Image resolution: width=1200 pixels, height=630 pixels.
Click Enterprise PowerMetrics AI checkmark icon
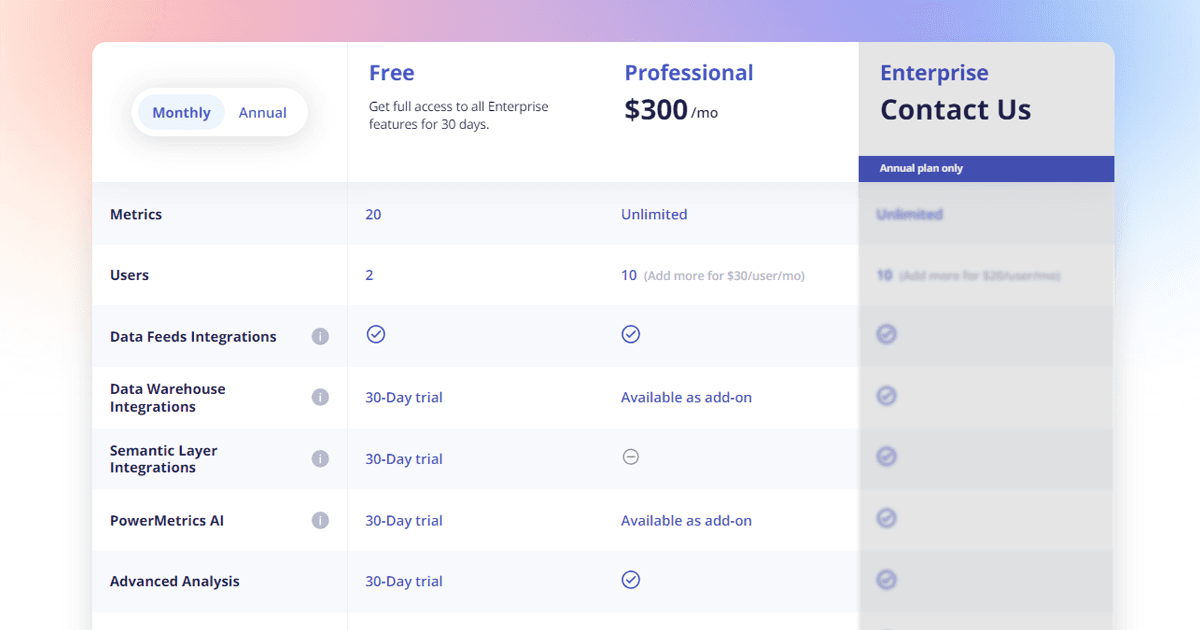point(887,518)
